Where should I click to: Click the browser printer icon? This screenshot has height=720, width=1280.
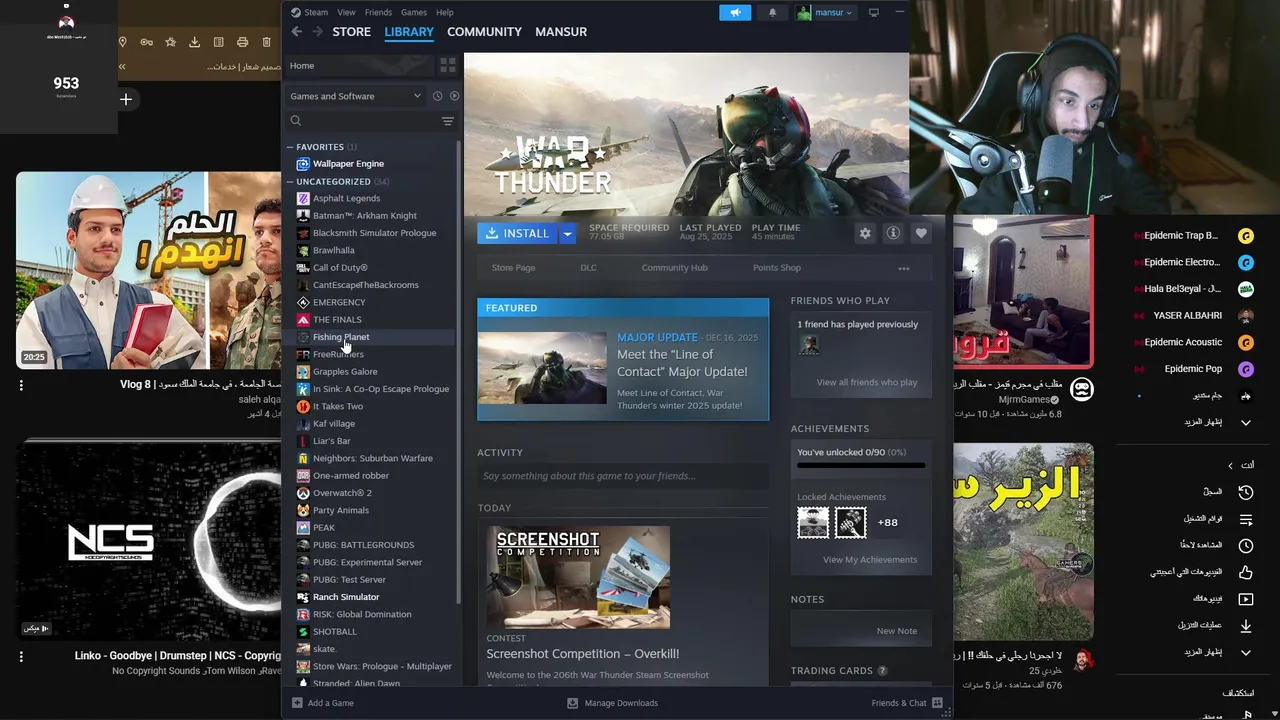point(242,42)
